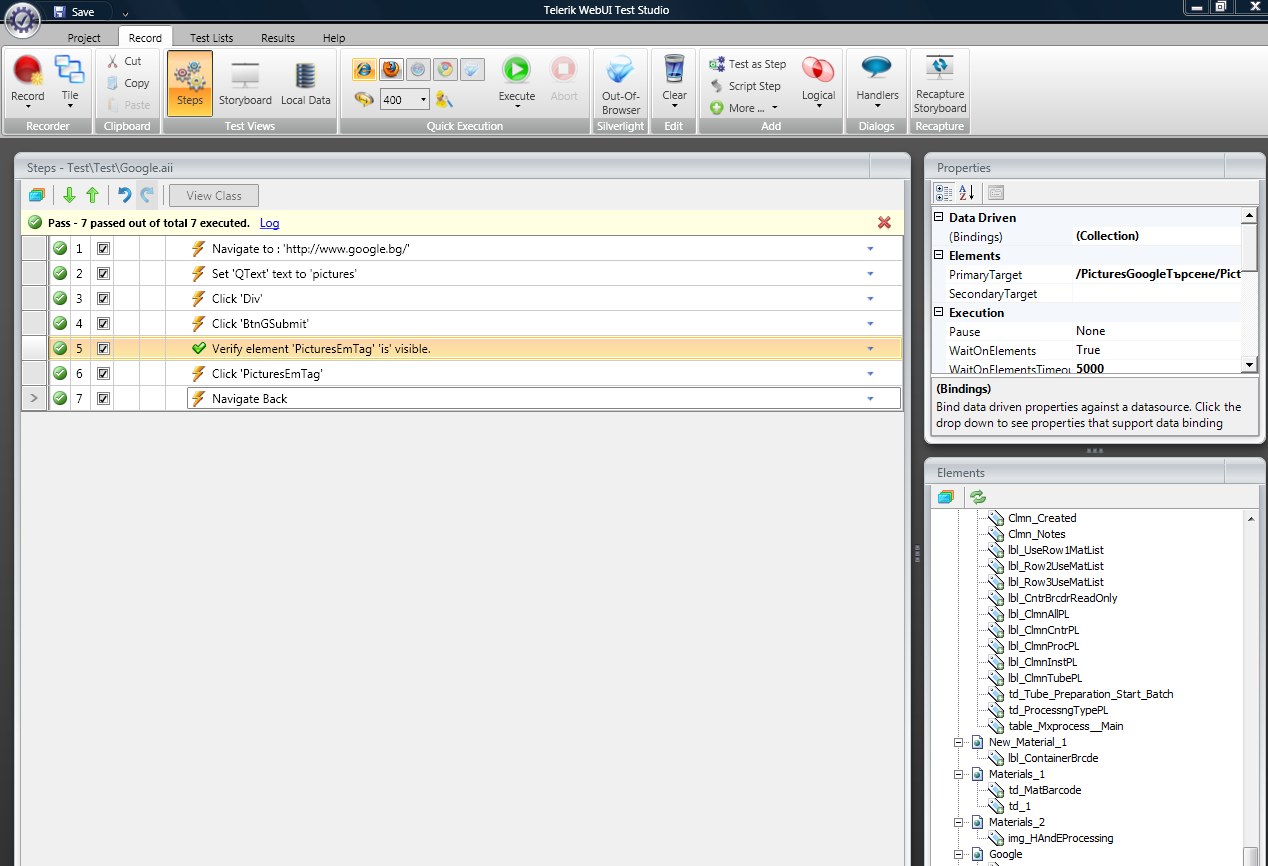The height and width of the screenshot is (866, 1268).
Task: Click the undo arrow in Steps toolbar
Action: tap(124, 195)
